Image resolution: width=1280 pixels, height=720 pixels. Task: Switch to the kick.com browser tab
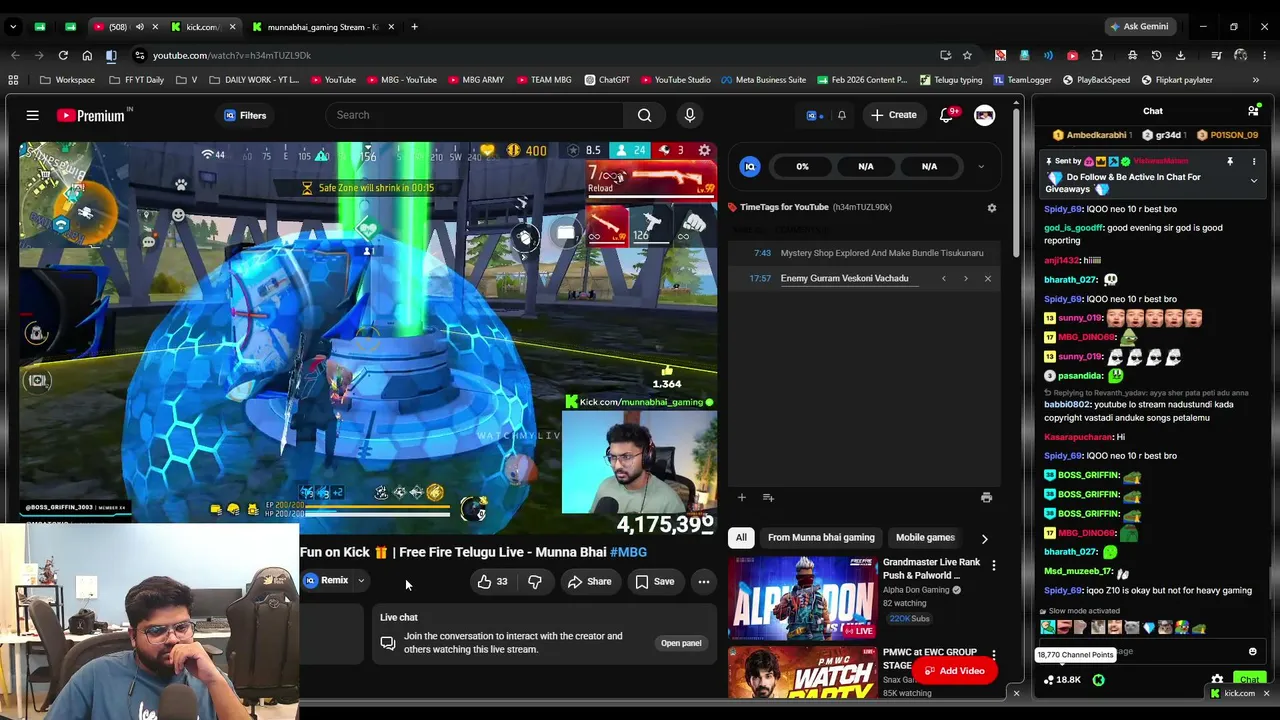pos(202,27)
